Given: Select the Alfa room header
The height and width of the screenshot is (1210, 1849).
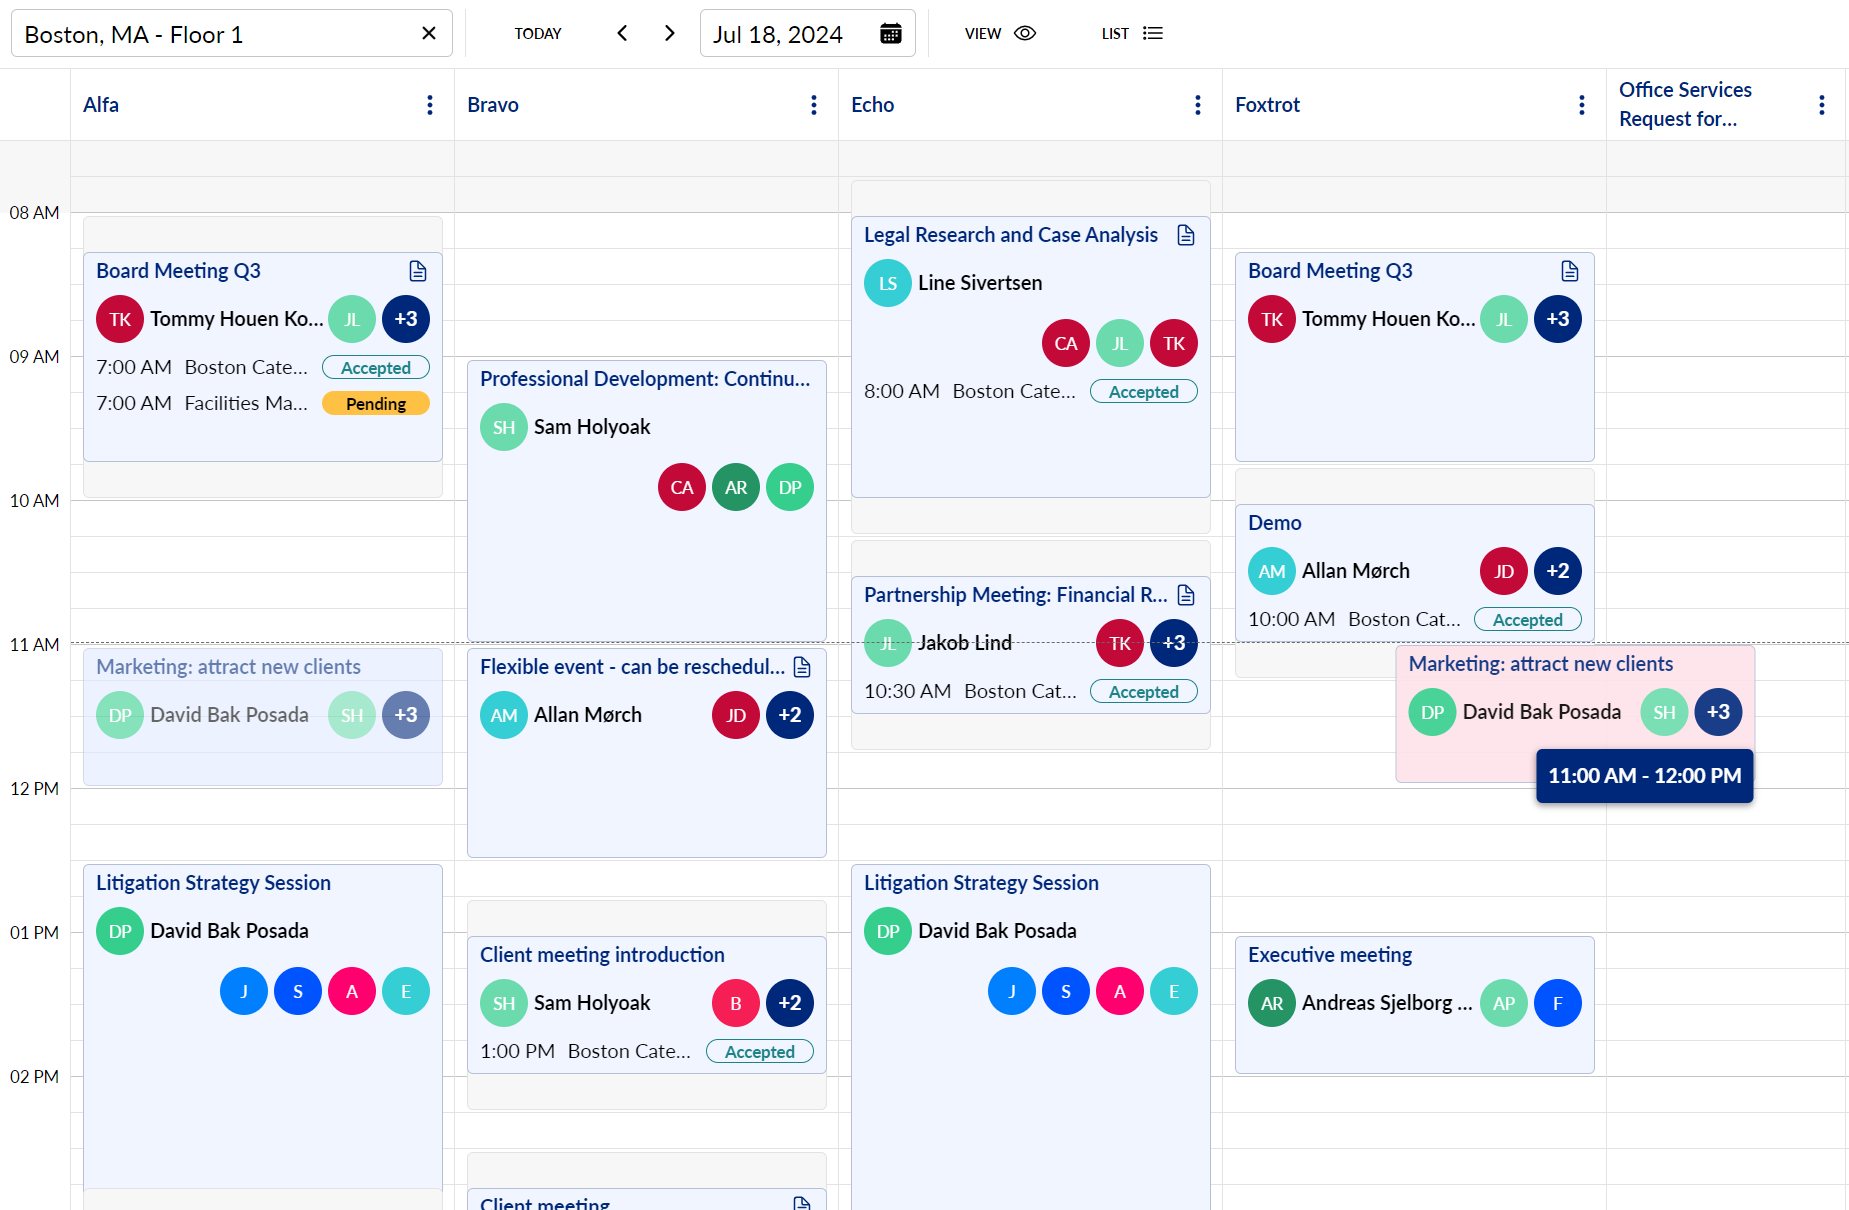Looking at the screenshot, I should pyautogui.click(x=101, y=105).
